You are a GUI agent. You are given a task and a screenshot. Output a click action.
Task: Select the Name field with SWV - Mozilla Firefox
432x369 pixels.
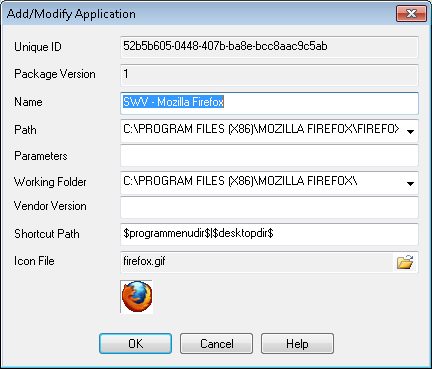point(269,103)
